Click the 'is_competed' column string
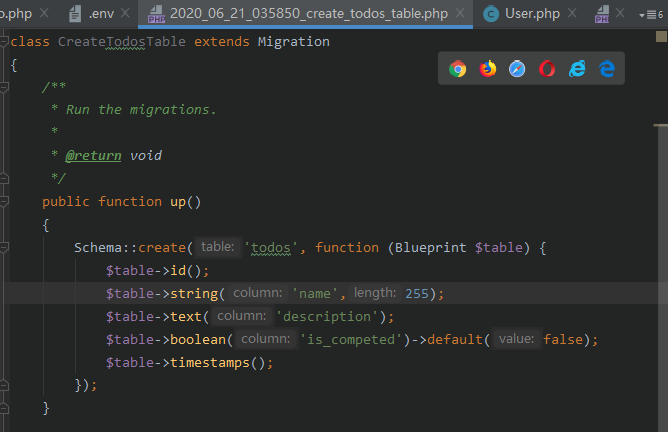 coord(351,339)
